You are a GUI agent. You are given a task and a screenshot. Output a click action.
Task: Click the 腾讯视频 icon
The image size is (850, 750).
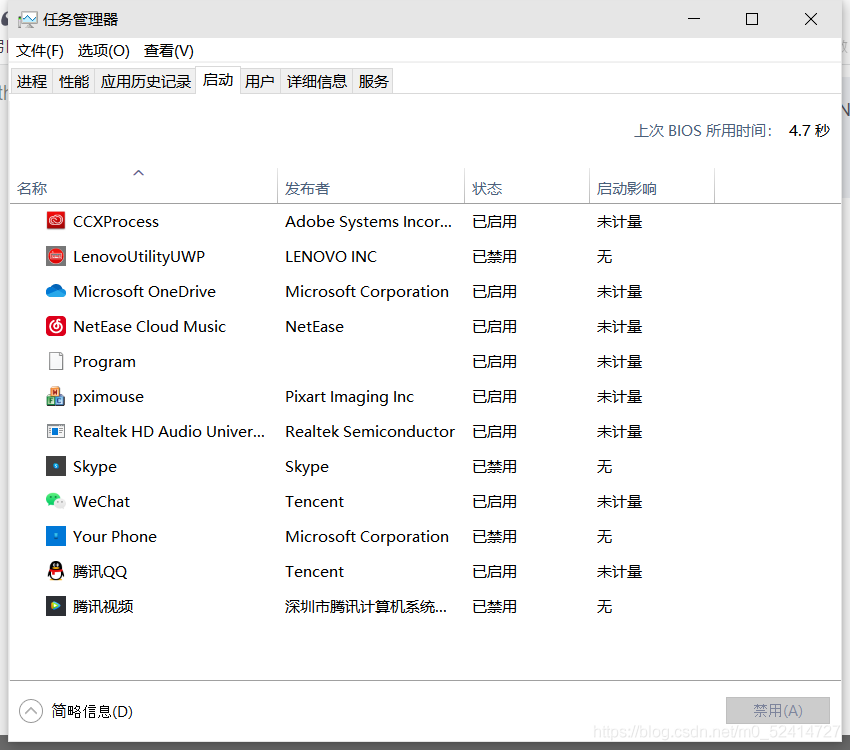tap(56, 606)
